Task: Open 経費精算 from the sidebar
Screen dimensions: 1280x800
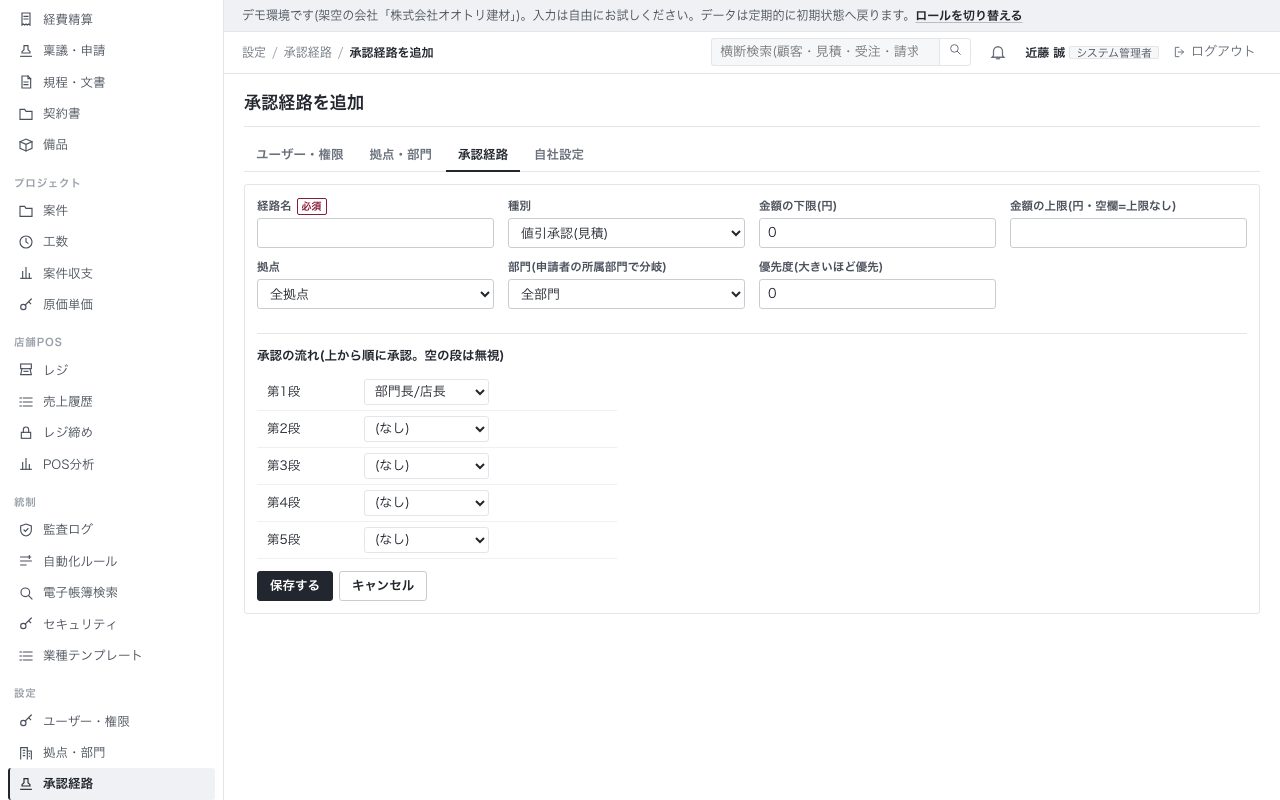Action: [111, 19]
